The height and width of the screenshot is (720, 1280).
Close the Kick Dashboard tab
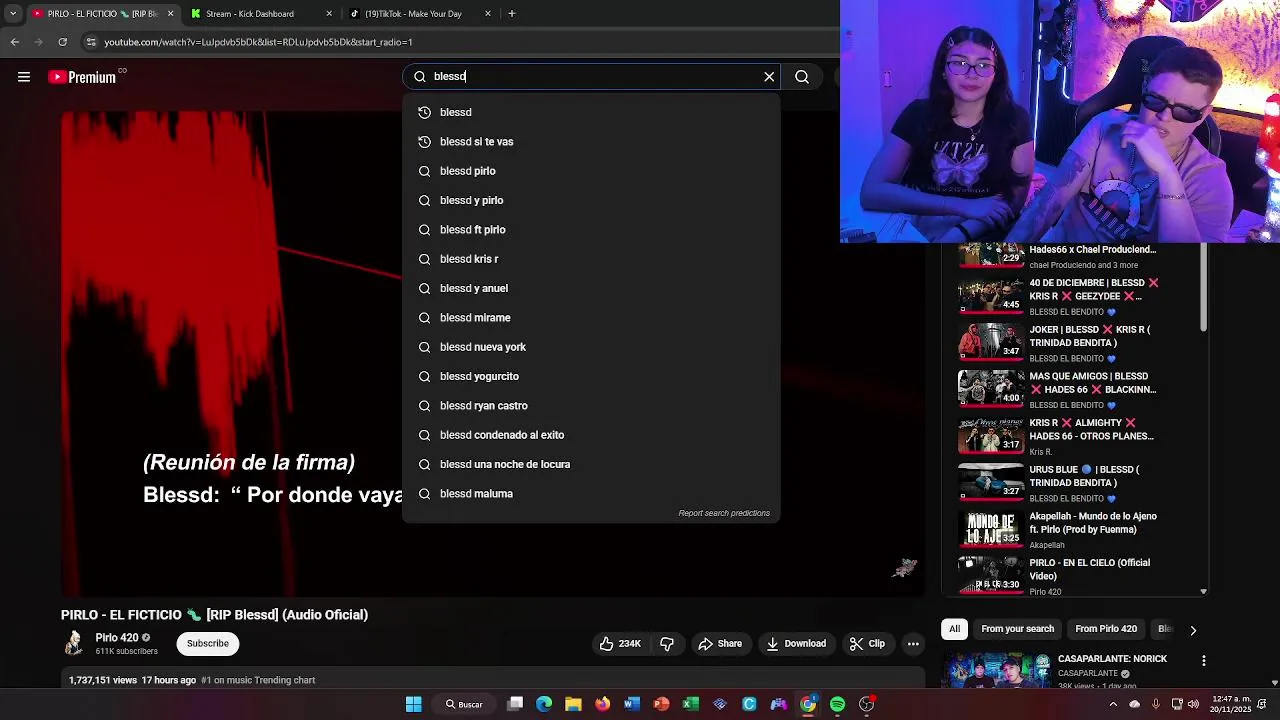pyautogui.click(x=329, y=14)
